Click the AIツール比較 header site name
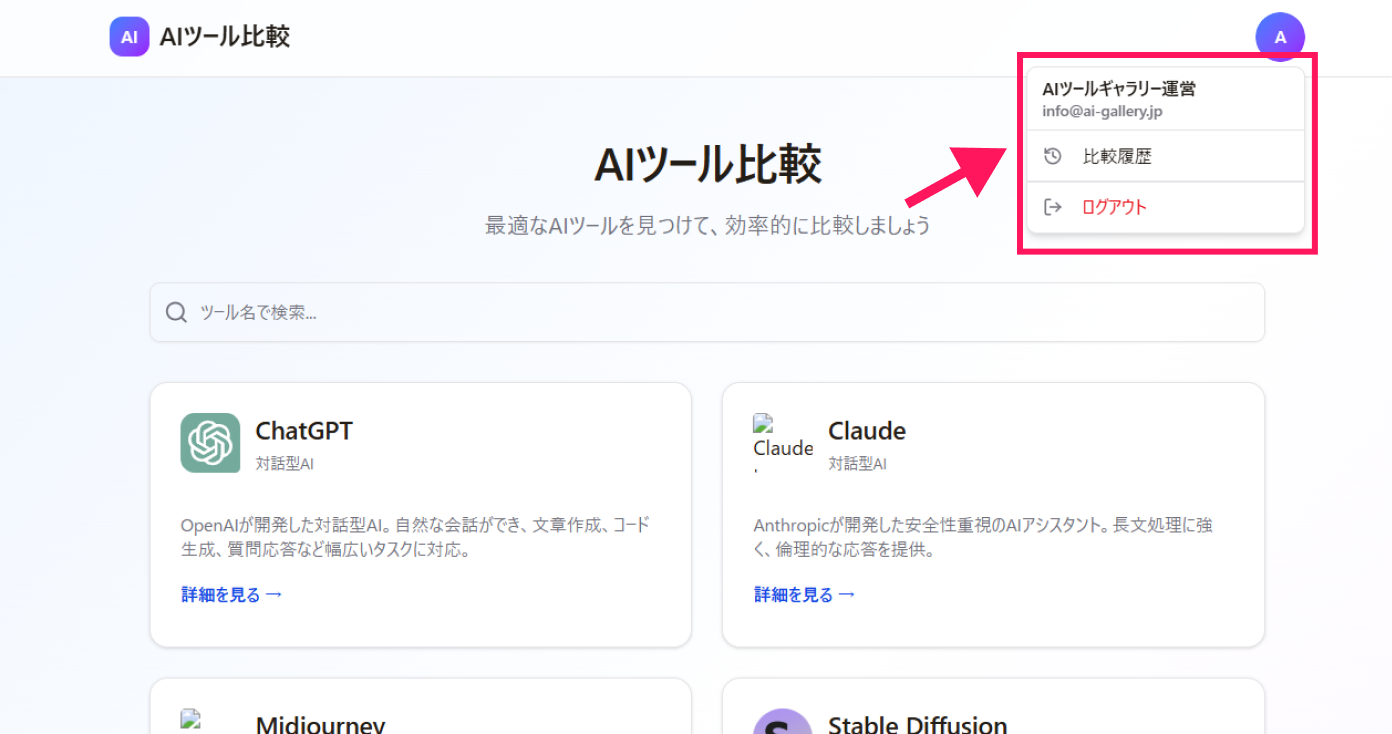 pos(225,38)
